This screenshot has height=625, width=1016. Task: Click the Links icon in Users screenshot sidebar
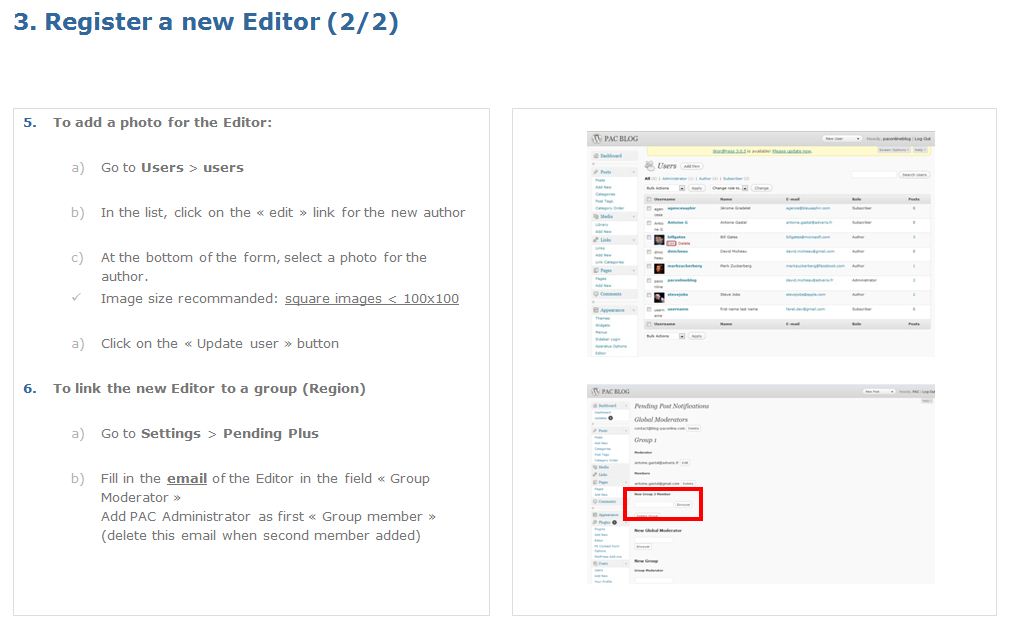595,240
